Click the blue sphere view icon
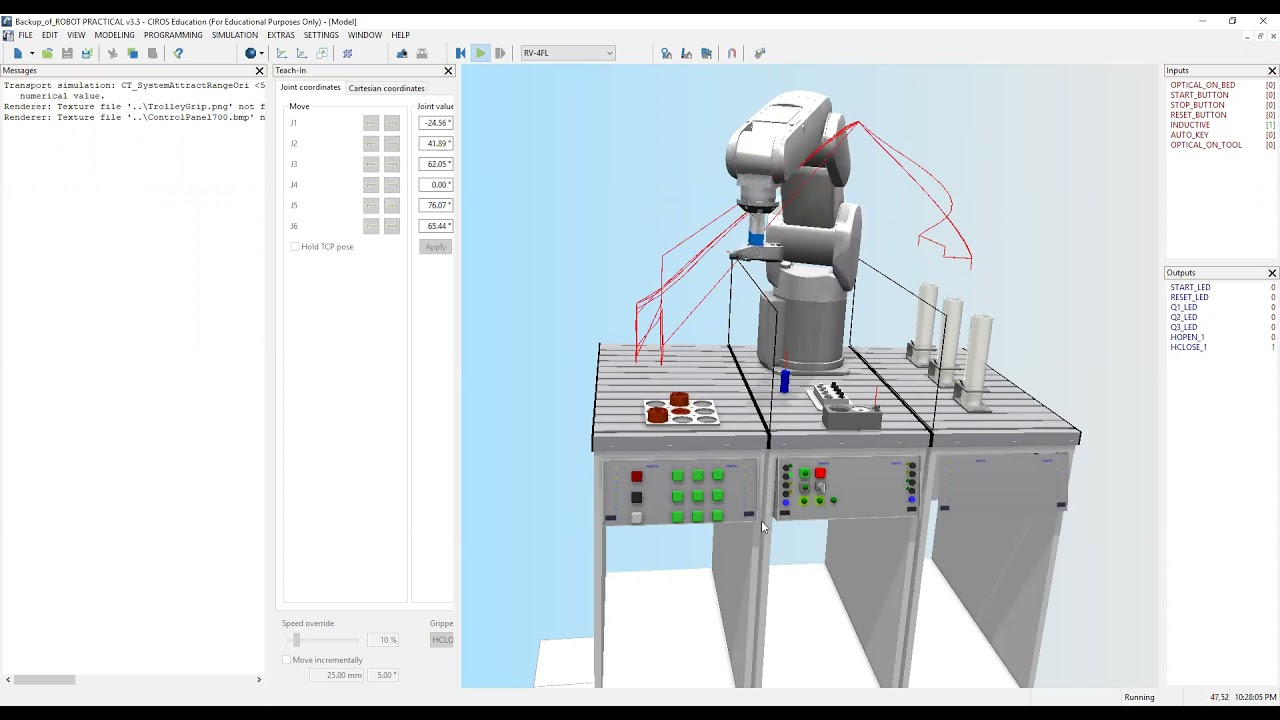 point(250,53)
